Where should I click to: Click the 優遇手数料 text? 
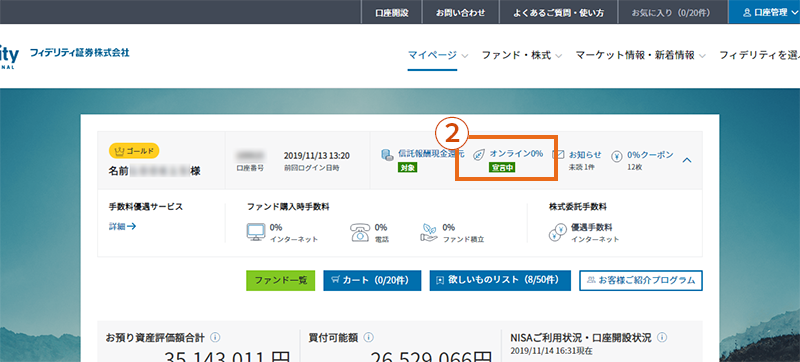point(592,227)
